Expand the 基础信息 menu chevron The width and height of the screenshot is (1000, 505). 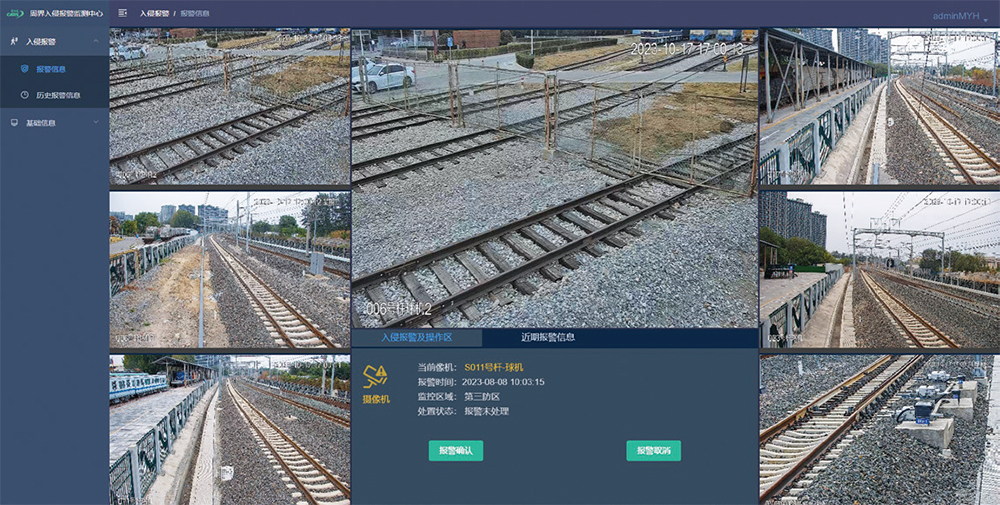pyautogui.click(x=96, y=123)
